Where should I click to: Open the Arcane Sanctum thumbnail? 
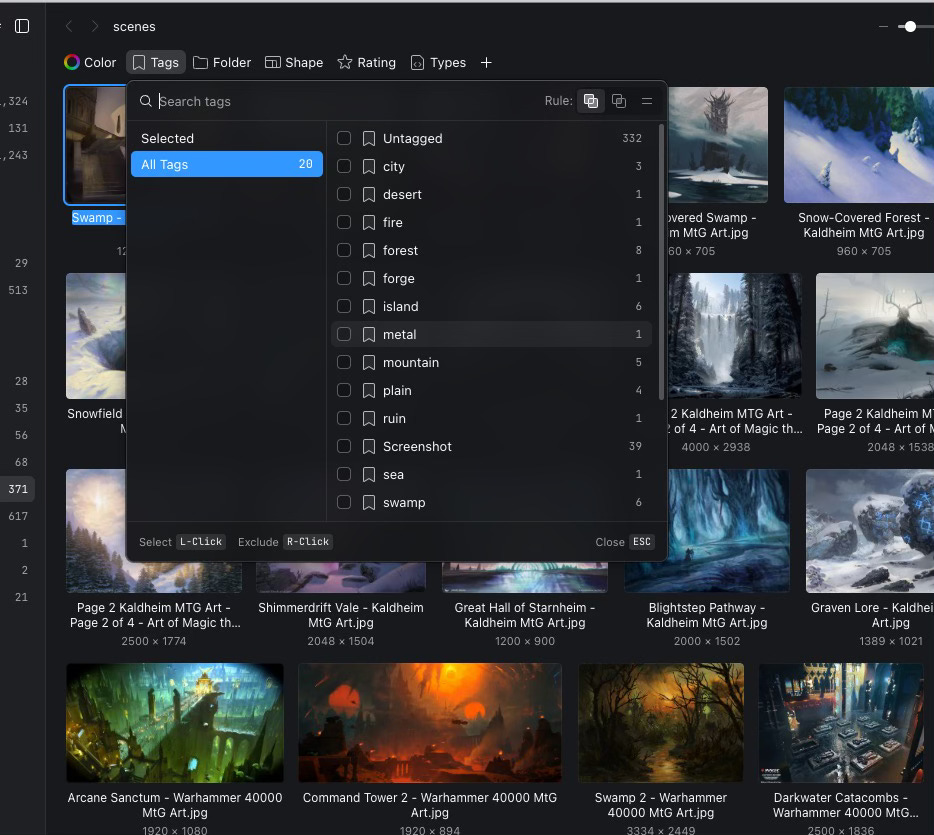[175, 722]
